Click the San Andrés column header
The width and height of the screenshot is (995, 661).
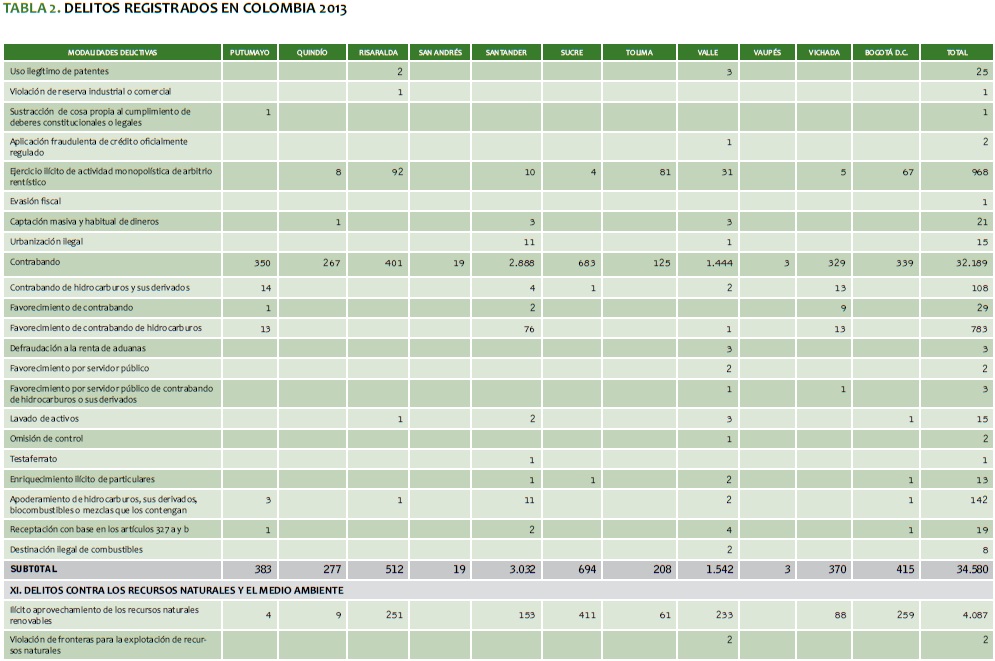(x=441, y=53)
